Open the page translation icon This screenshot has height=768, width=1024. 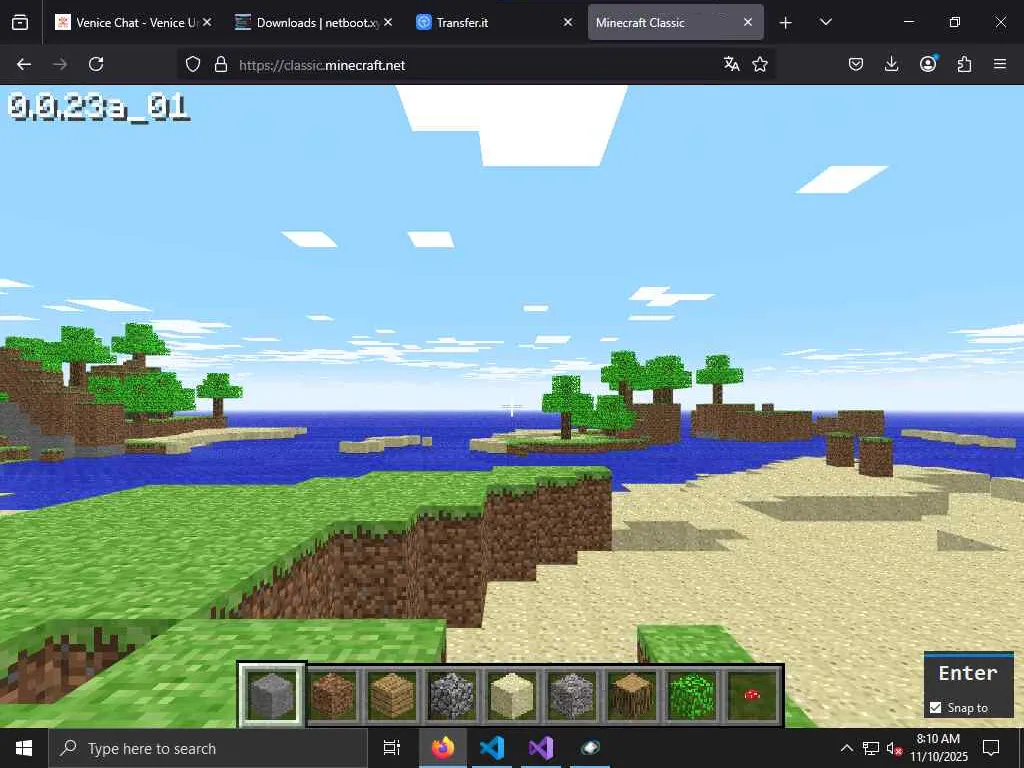[x=731, y=64]
